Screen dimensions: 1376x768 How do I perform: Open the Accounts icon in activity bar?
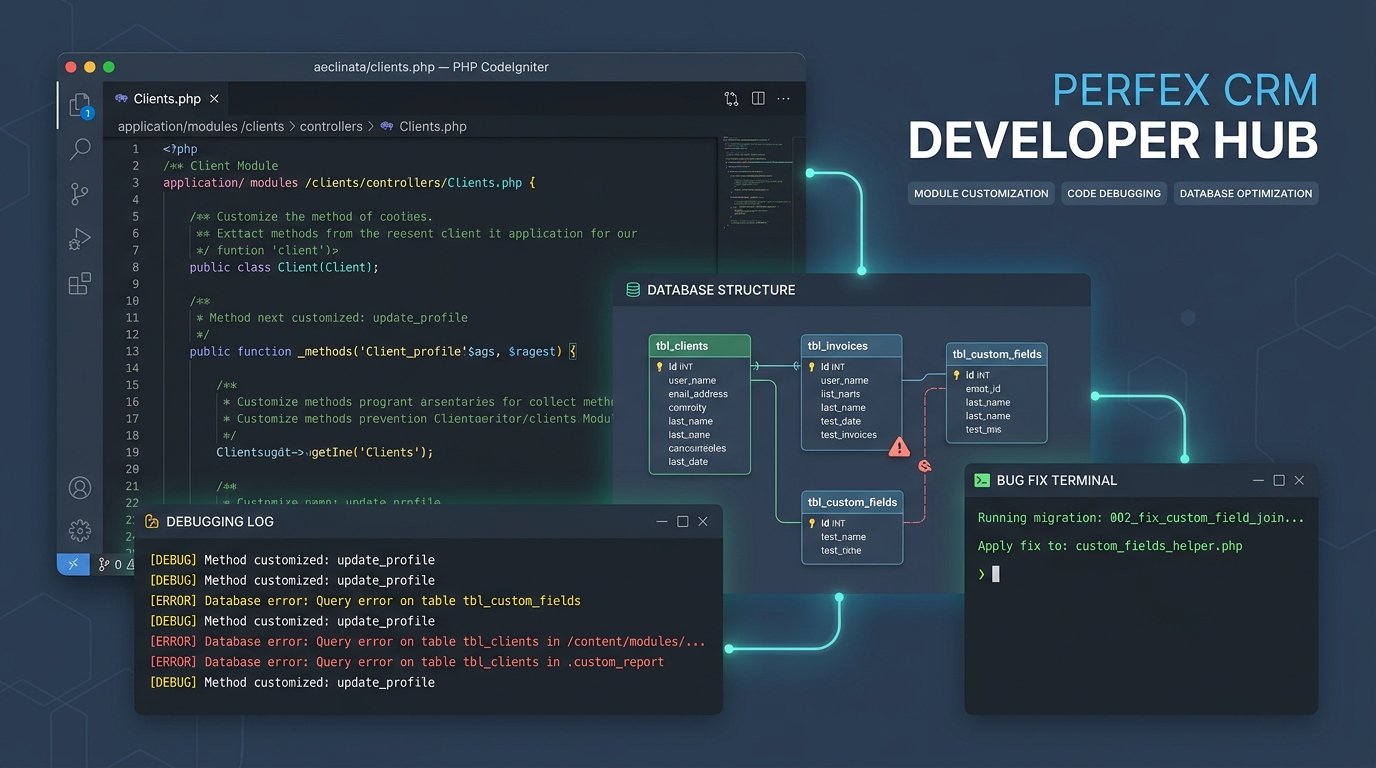80,488
